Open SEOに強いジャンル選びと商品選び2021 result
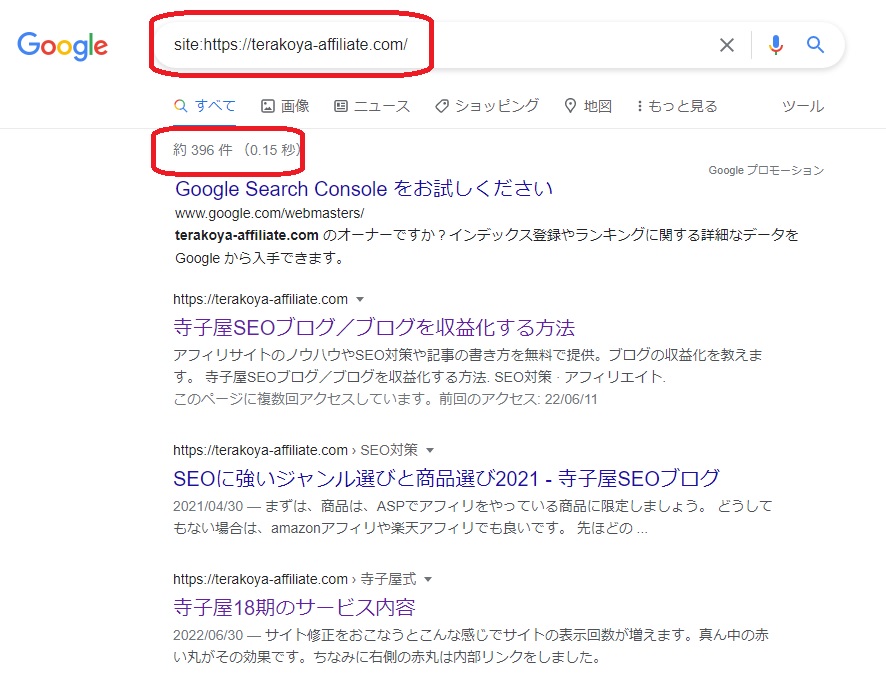This screenshot has height=679, width=886. coord(446,478)
